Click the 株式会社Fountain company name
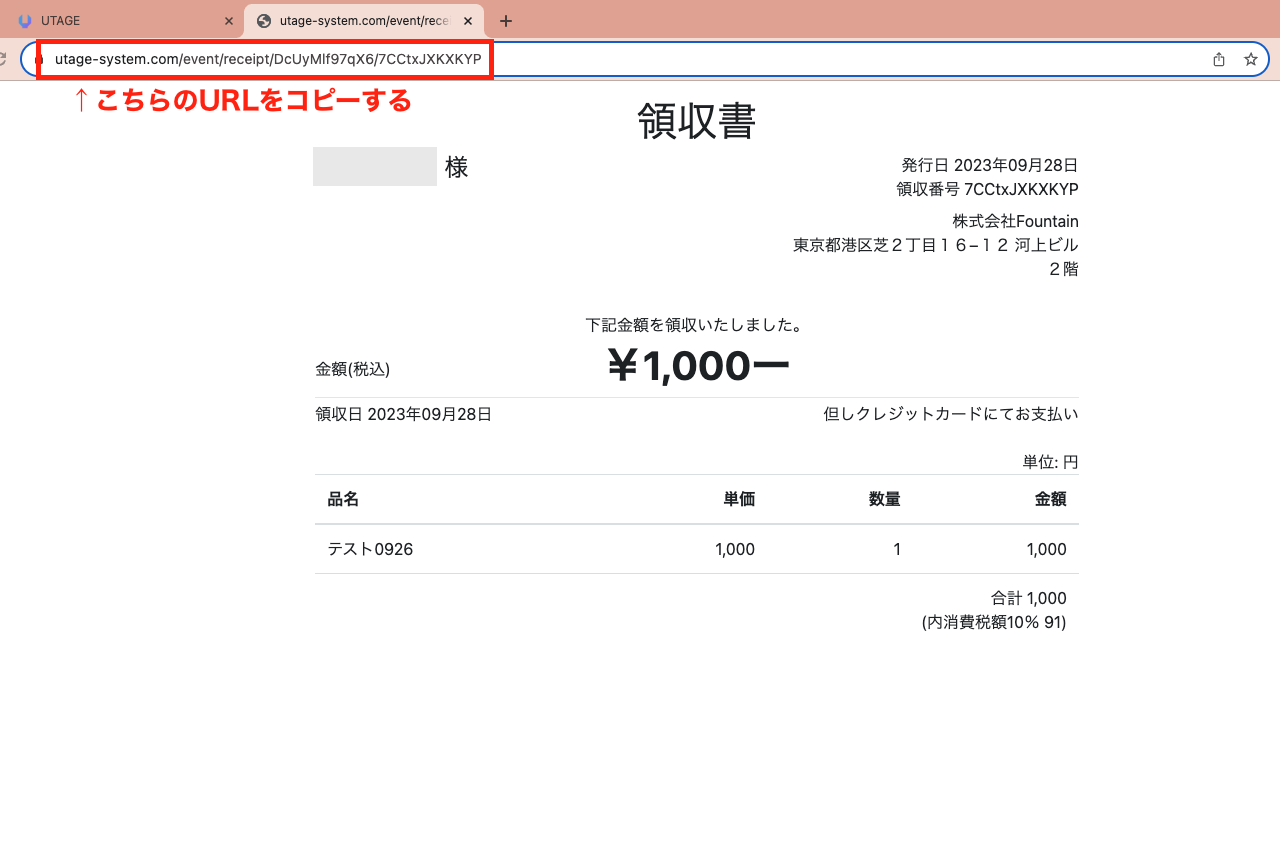The image size is (1280, 853). [x=1015, y=221]
